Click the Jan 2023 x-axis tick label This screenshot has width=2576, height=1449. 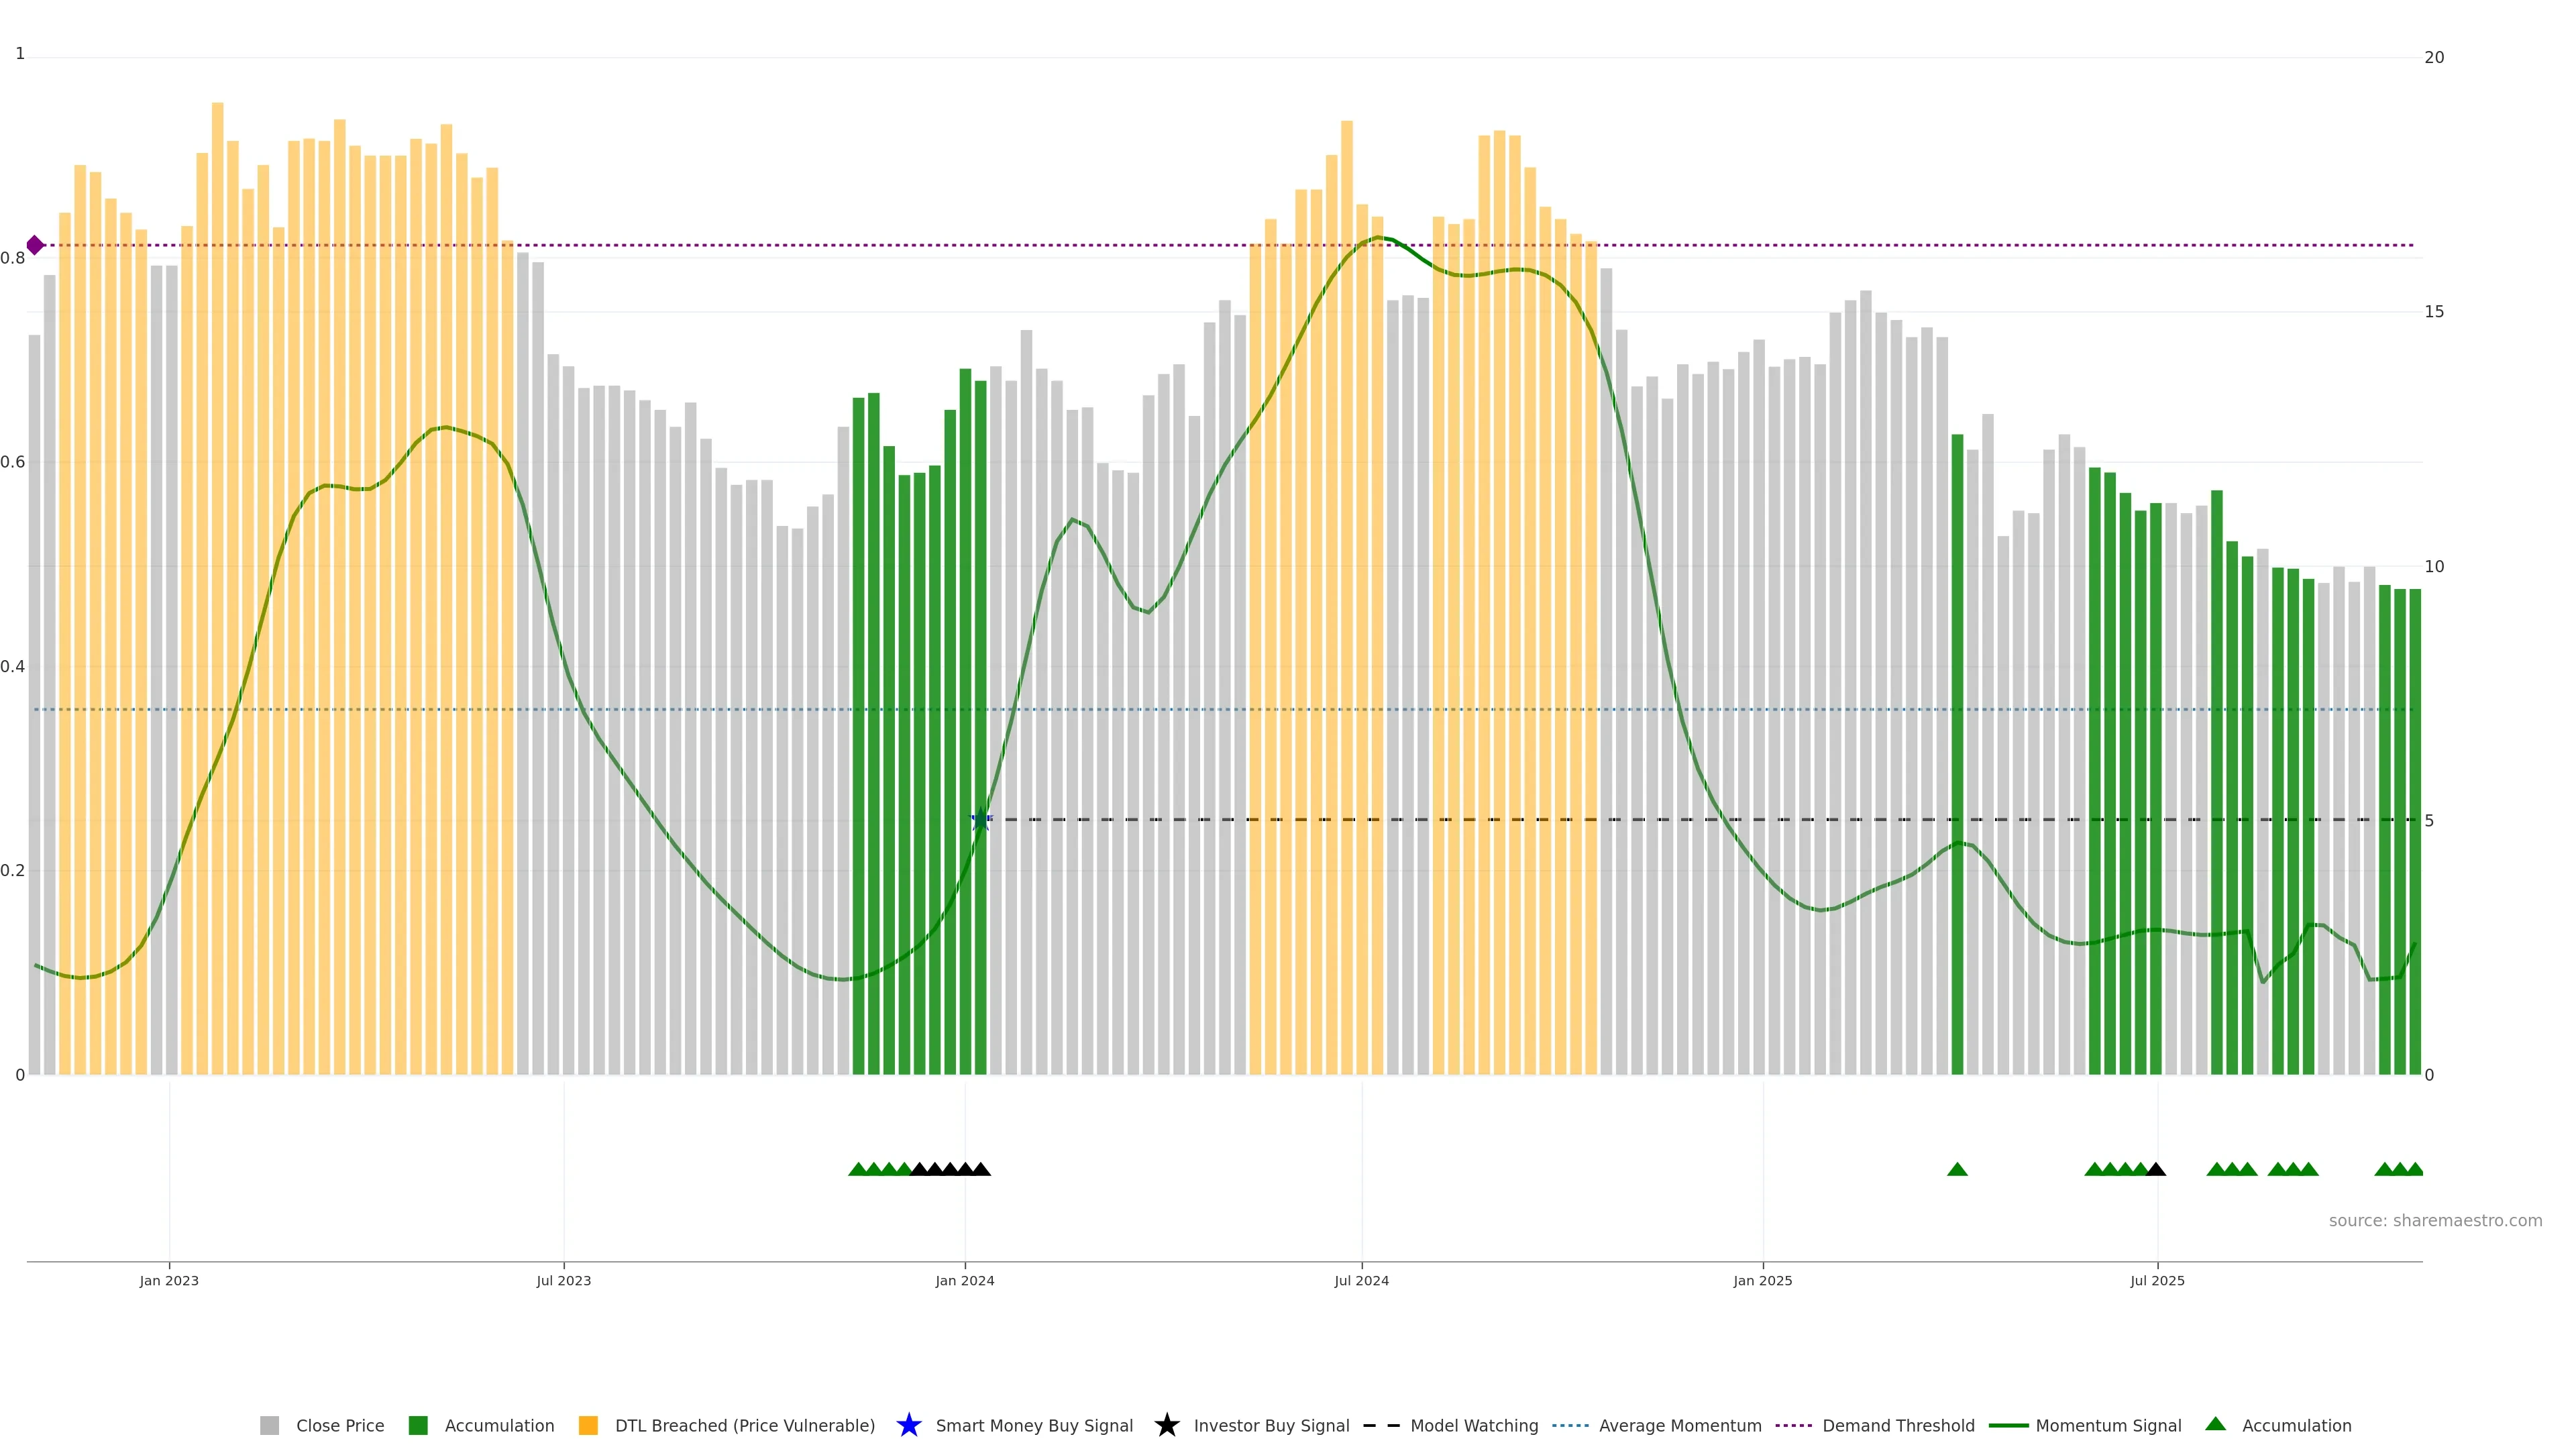coord(169,1280)
